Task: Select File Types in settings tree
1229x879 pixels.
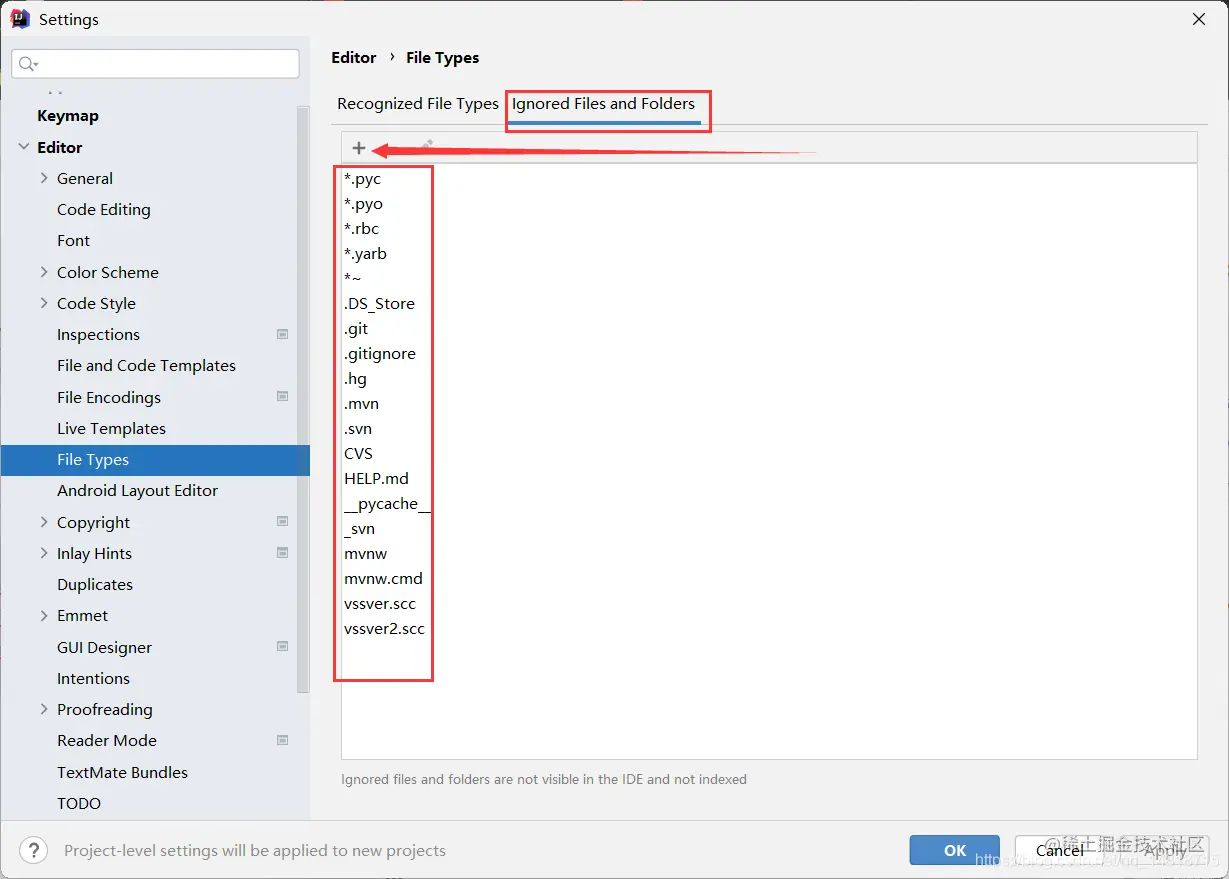Action: pos(155,459)
